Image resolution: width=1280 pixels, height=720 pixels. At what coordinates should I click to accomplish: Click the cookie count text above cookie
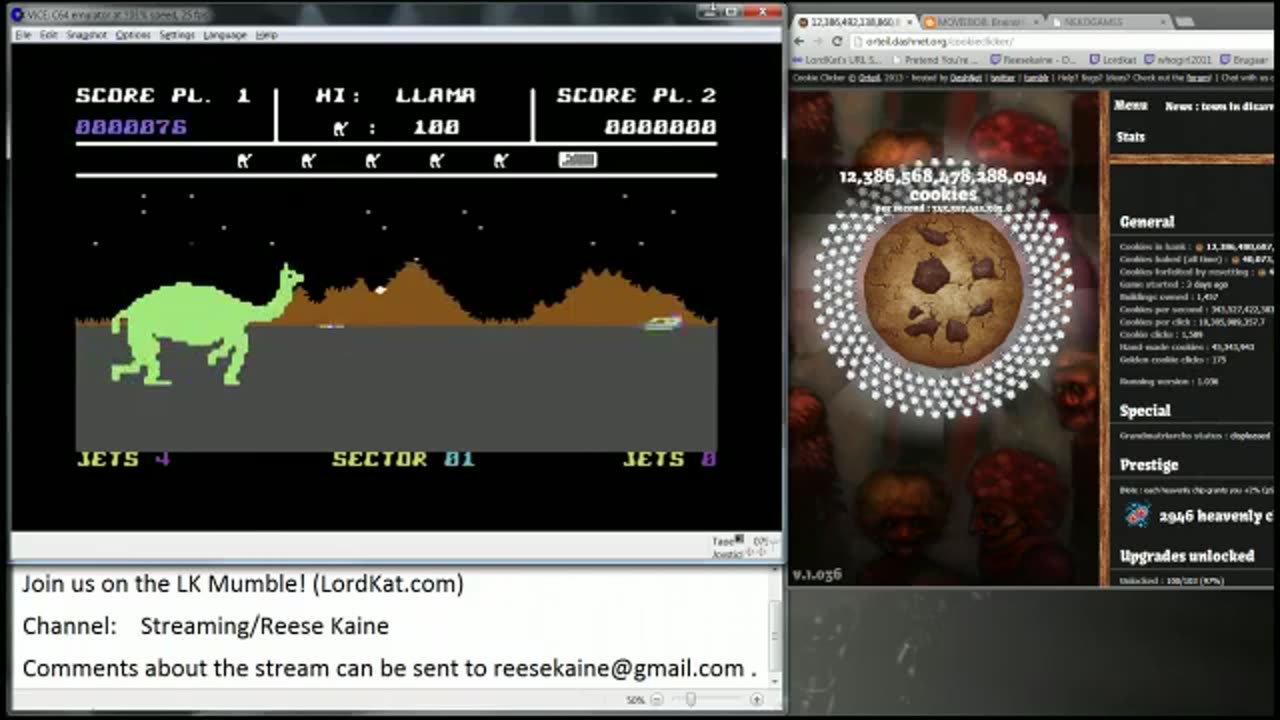click(x=943, y=185)
